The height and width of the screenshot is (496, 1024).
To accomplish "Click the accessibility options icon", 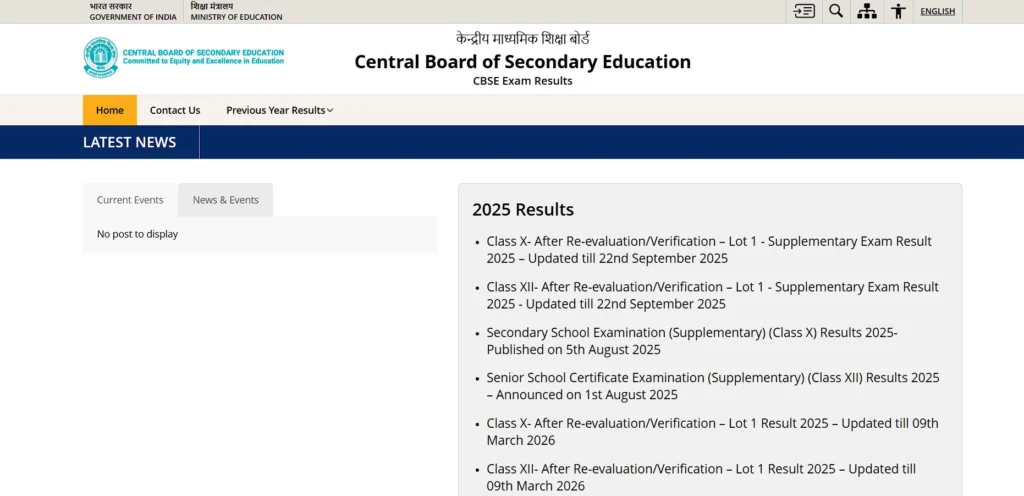I will (x=898, y=11).
